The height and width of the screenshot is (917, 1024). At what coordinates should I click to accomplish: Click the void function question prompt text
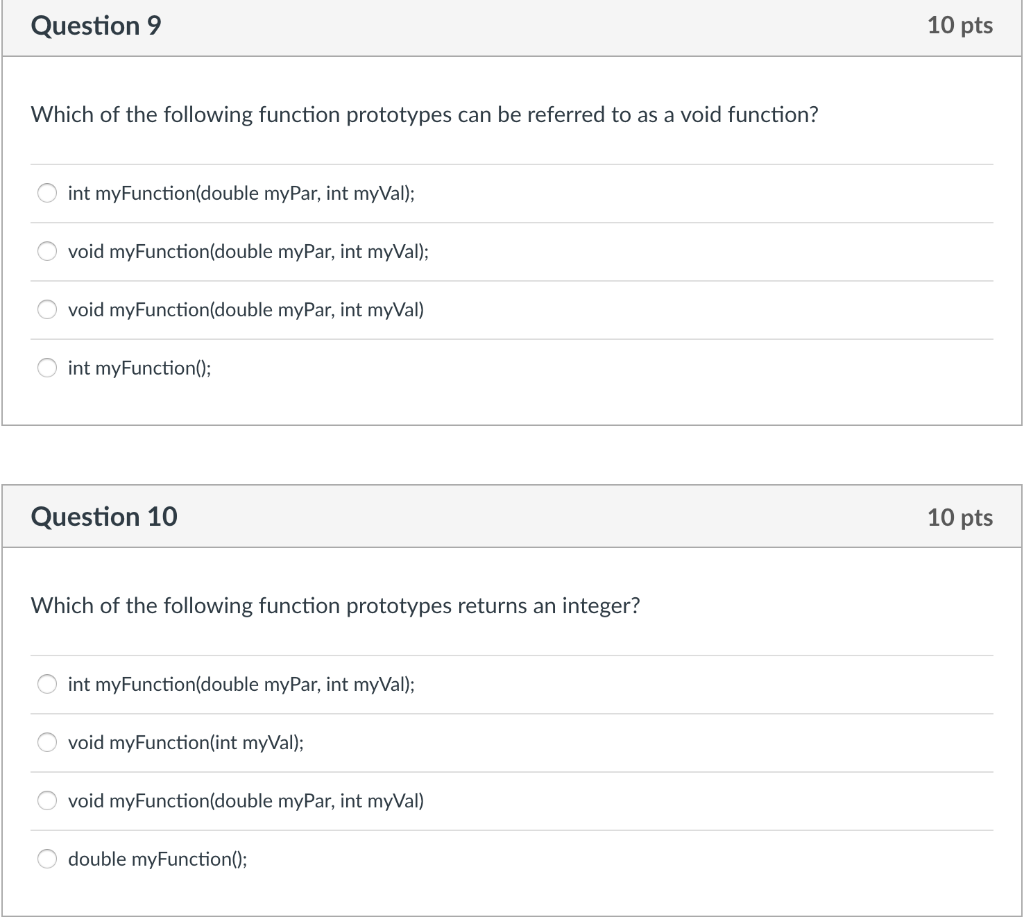424,115
